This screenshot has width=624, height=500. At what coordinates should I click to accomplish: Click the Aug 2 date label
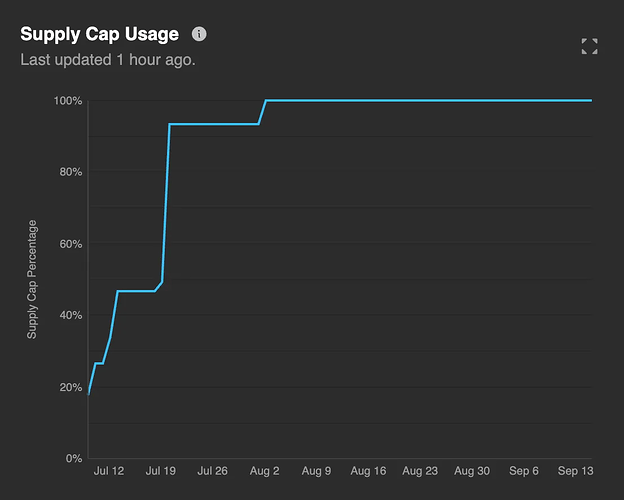point(264,470)
